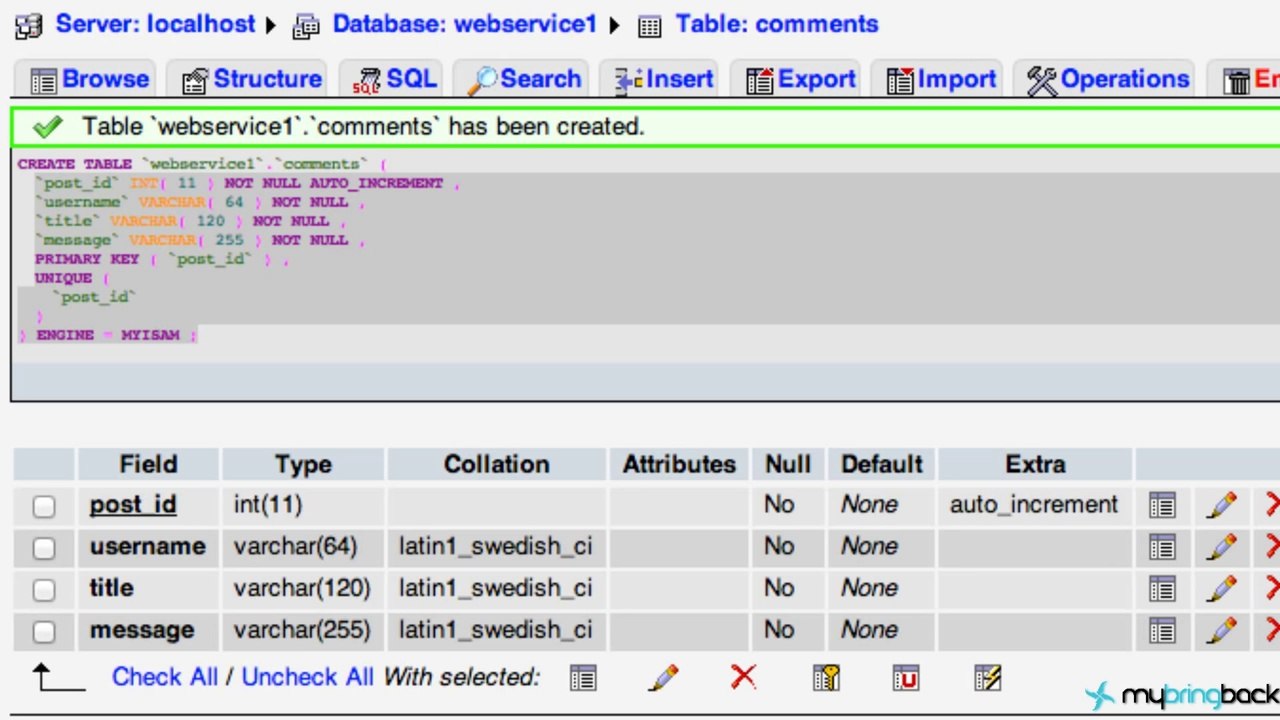Image resolution: width=1280 pixels, height=720 pixels.
Task: Switch to the Import tab
Action: 940,79
